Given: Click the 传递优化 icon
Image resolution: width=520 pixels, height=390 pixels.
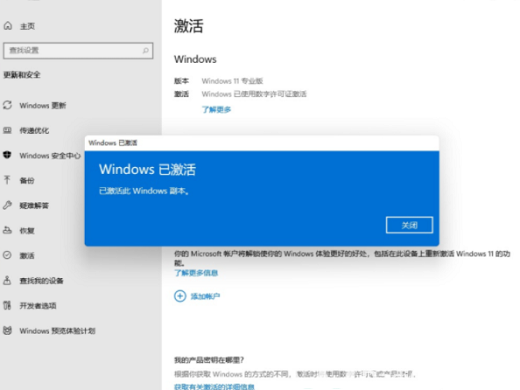Looking at the screenshot, I should click(x=7, y=130).
